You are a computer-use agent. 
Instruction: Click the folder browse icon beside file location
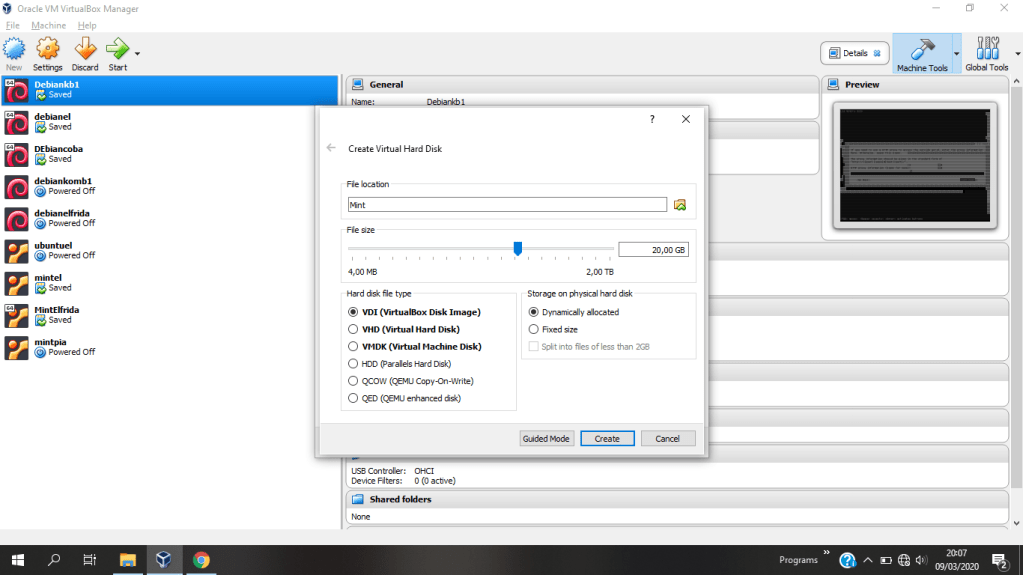(680, 205)
